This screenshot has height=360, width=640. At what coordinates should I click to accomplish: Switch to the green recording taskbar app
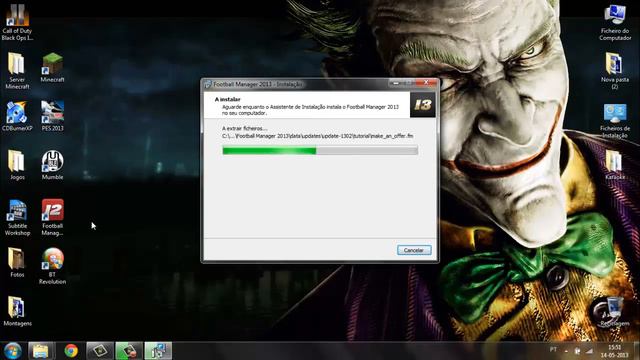(x=129, y=351)
